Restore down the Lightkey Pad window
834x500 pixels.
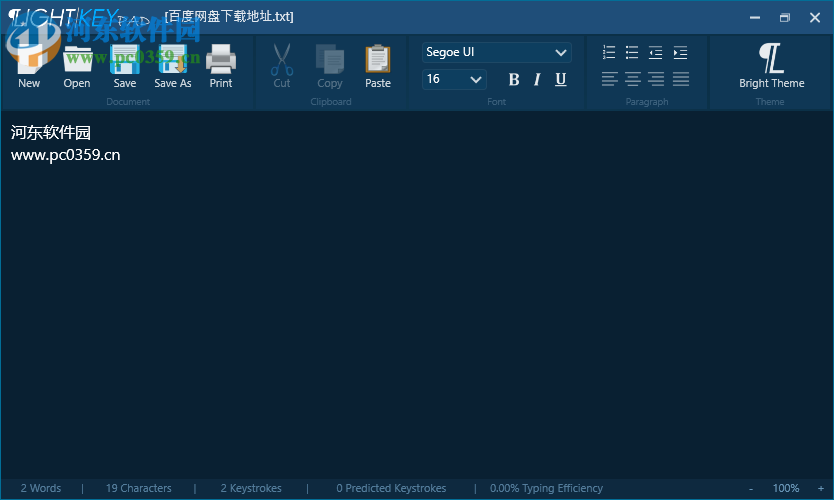tap(785, 18)
